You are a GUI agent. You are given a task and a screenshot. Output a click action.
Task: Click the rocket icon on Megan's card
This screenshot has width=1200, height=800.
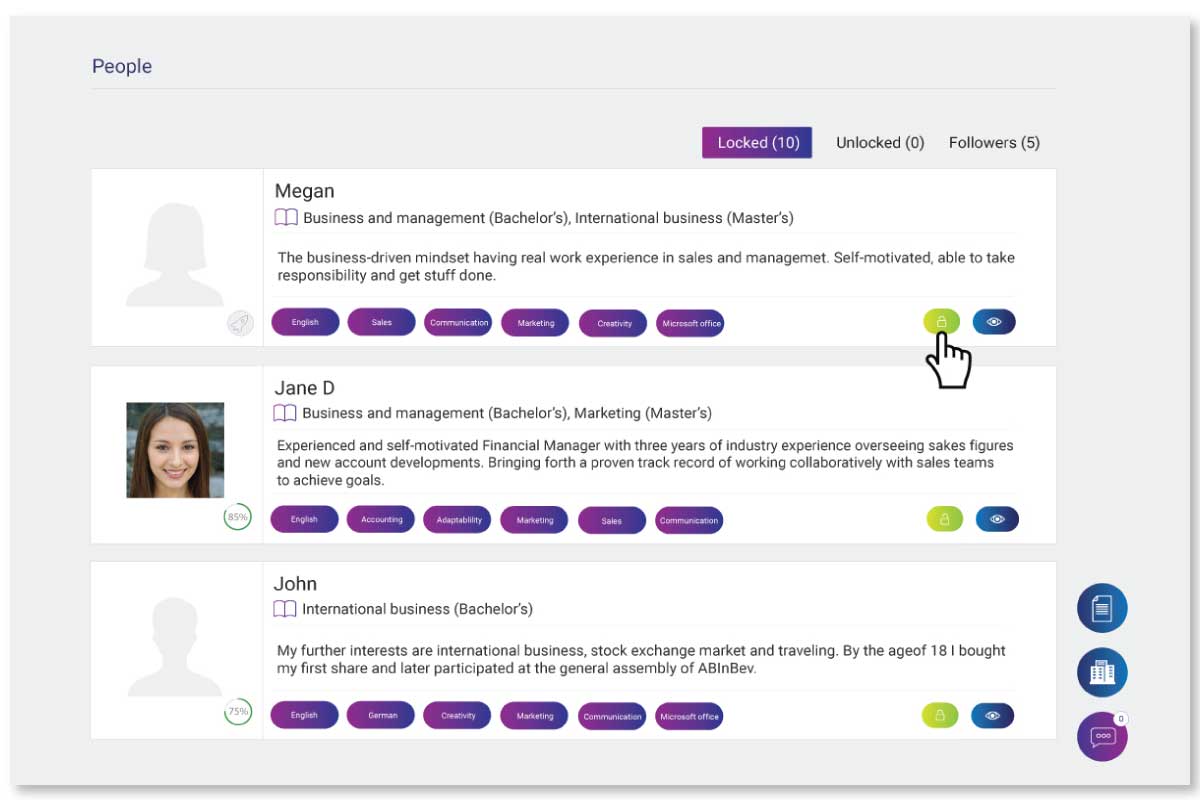[240, 323]
